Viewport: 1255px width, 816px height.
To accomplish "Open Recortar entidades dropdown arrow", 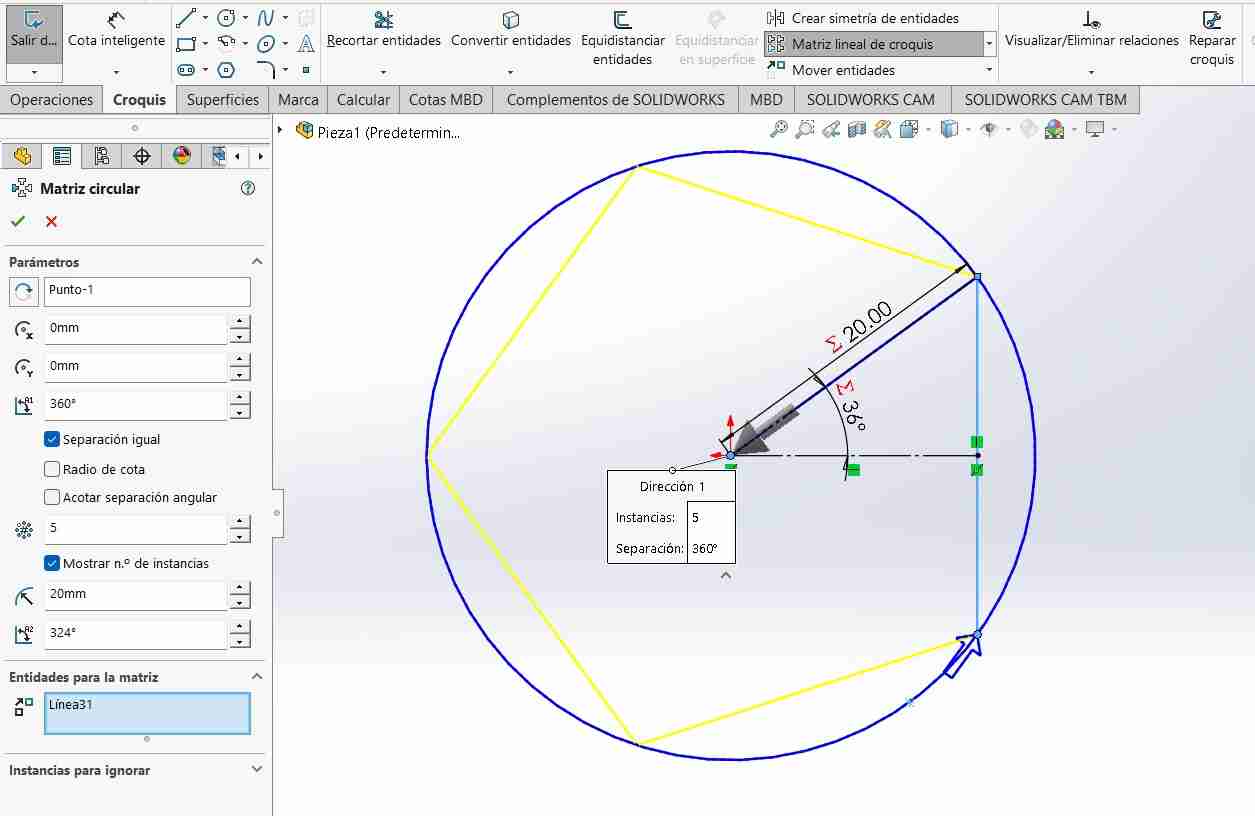I will click(x=384, y=72).
